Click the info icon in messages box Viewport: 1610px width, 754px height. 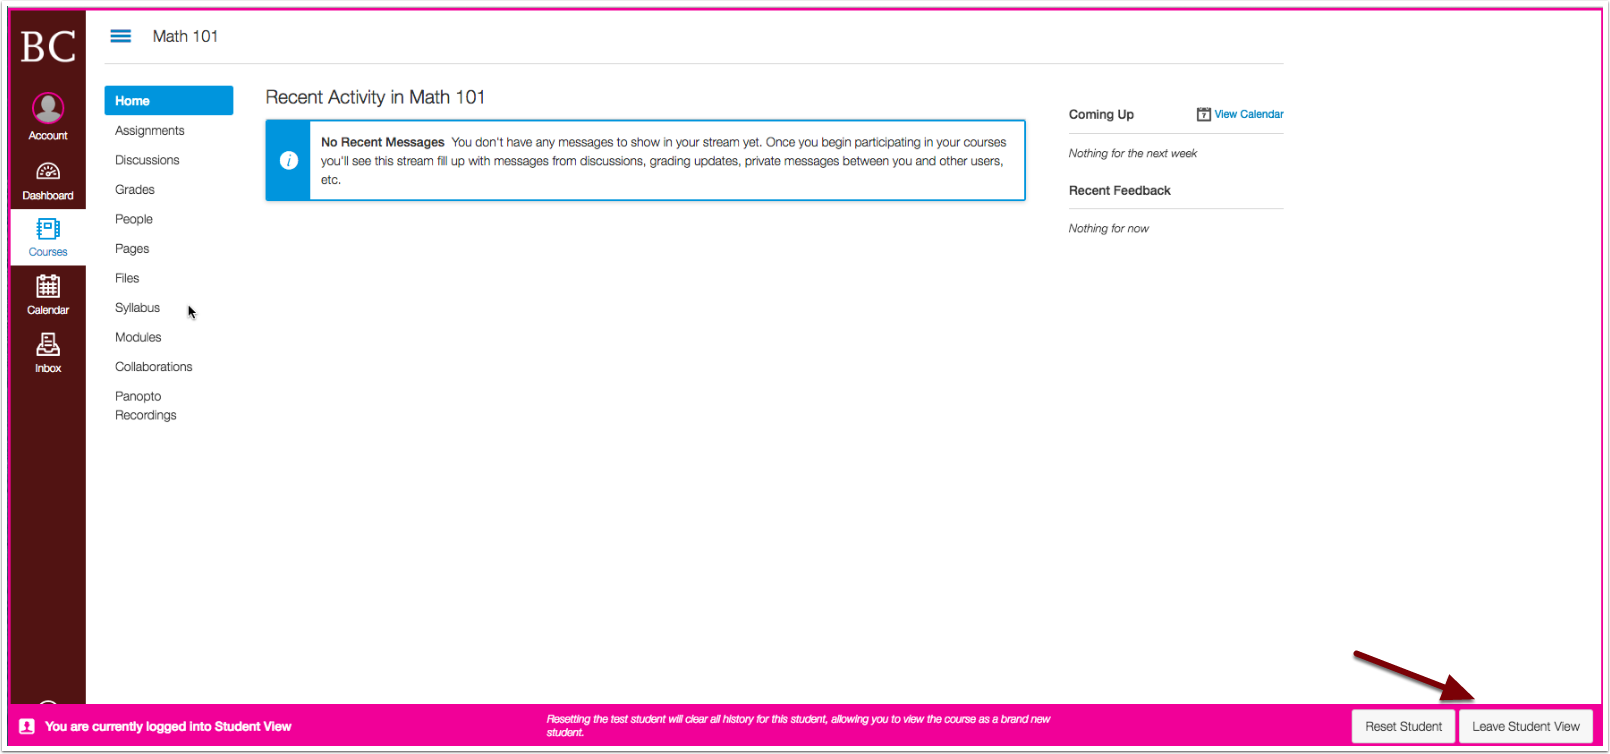[289, 161]
